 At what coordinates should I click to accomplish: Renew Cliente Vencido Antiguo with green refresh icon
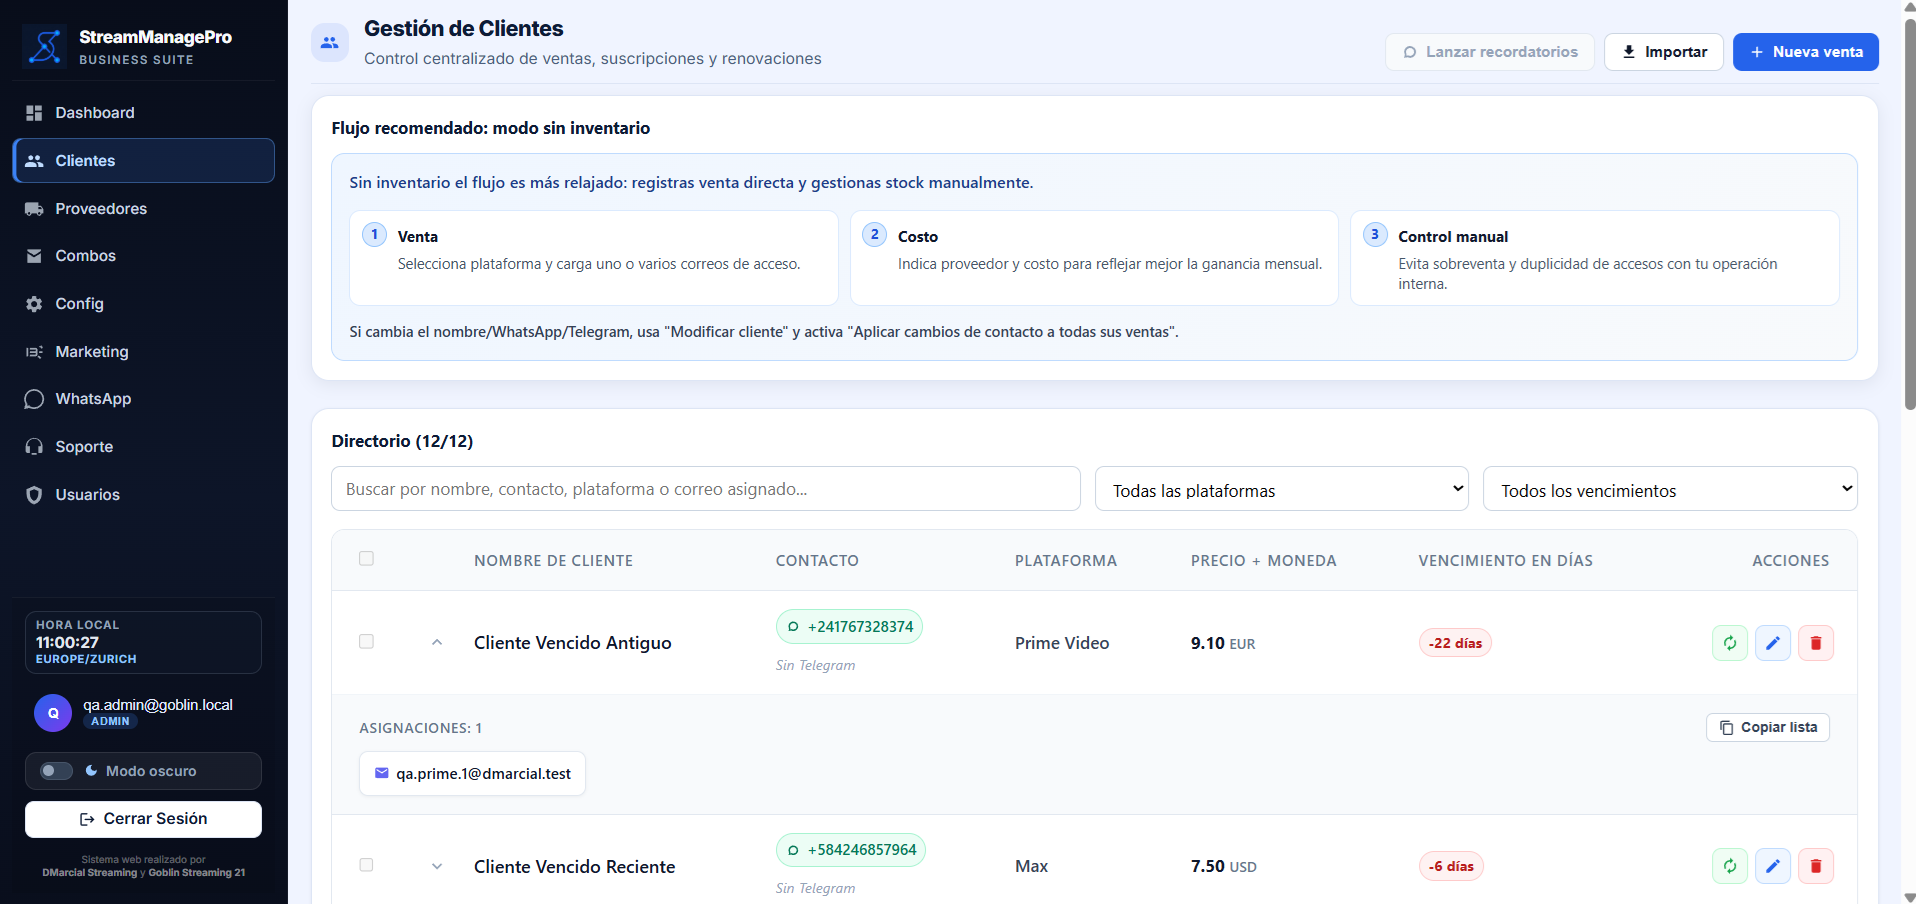[x=1730, y=643]
